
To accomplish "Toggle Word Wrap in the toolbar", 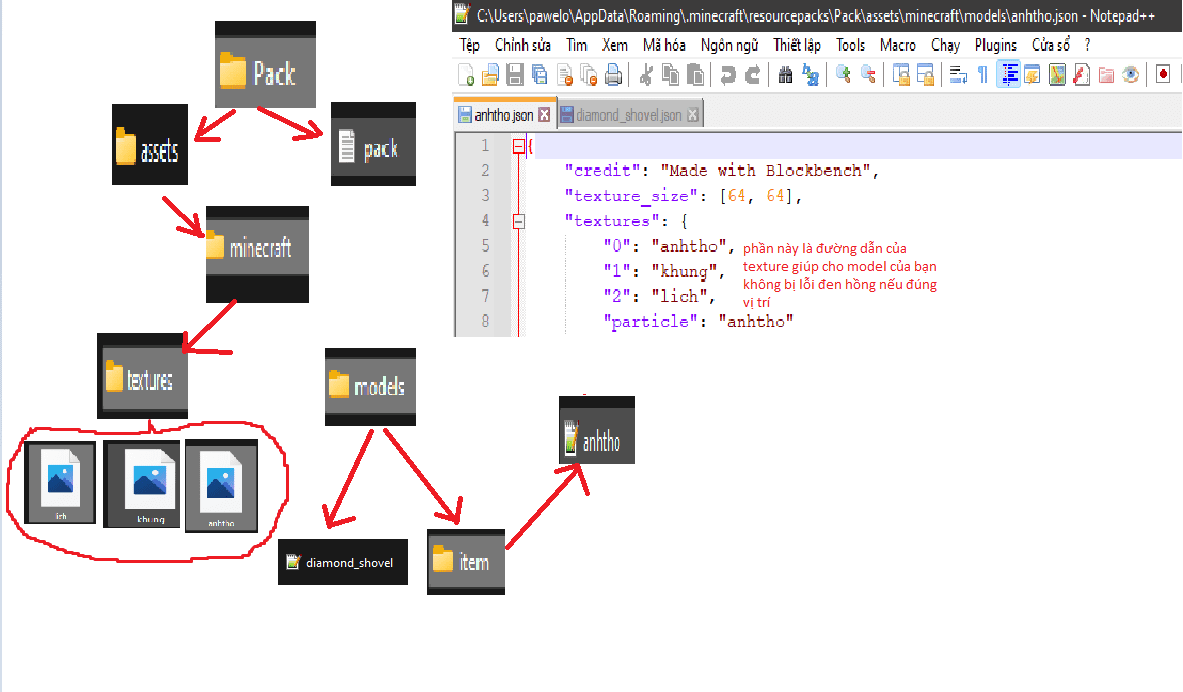I will click(x=958, y=75).
